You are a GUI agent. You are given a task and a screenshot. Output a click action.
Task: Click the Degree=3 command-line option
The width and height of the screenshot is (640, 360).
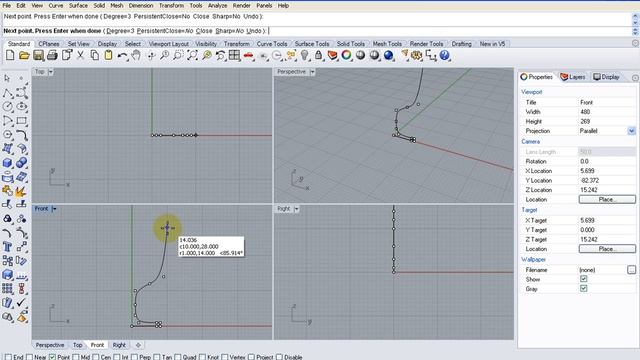tap(120, 31)
